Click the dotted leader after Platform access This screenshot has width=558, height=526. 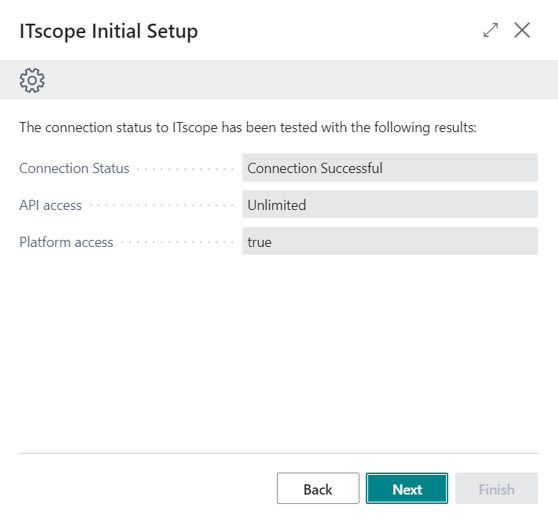tap(177, 243)
